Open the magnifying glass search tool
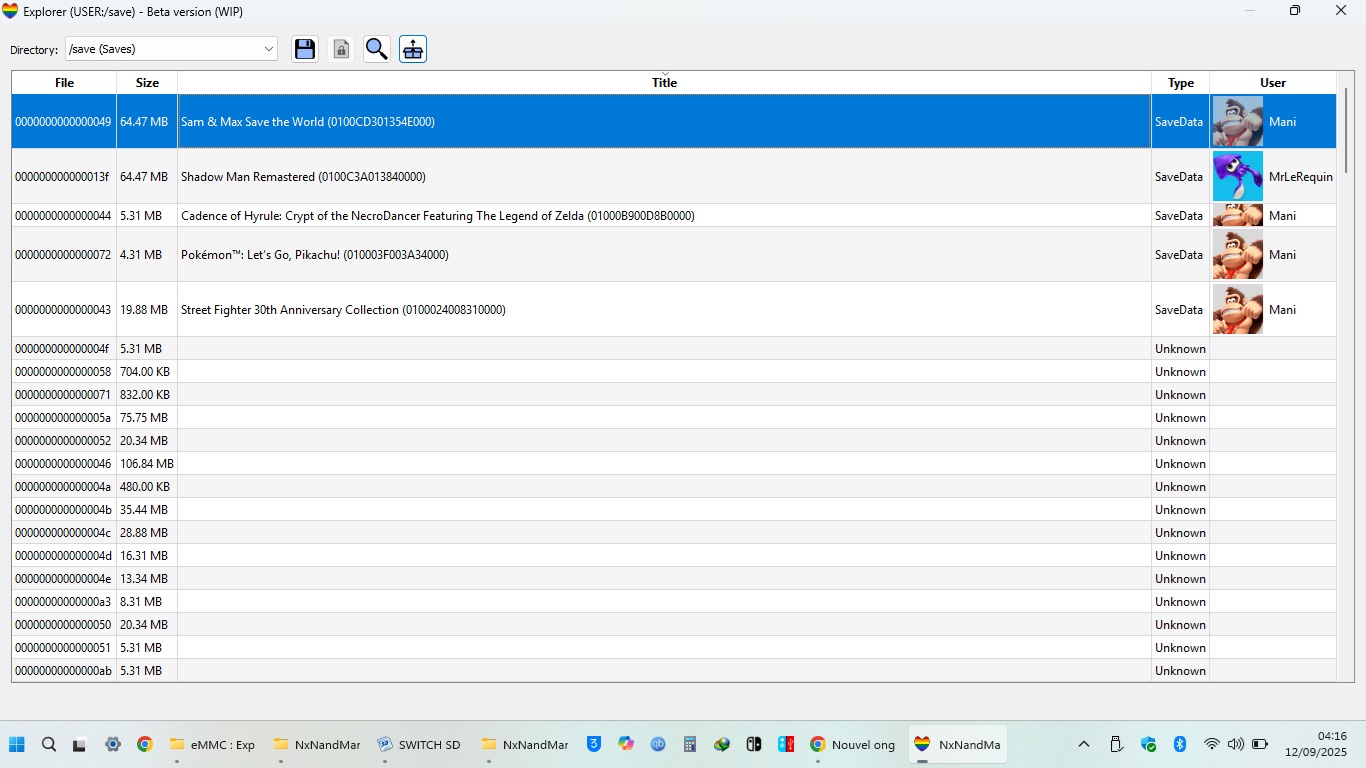Viewport: 1366px width, 768px height. point(377,49)
